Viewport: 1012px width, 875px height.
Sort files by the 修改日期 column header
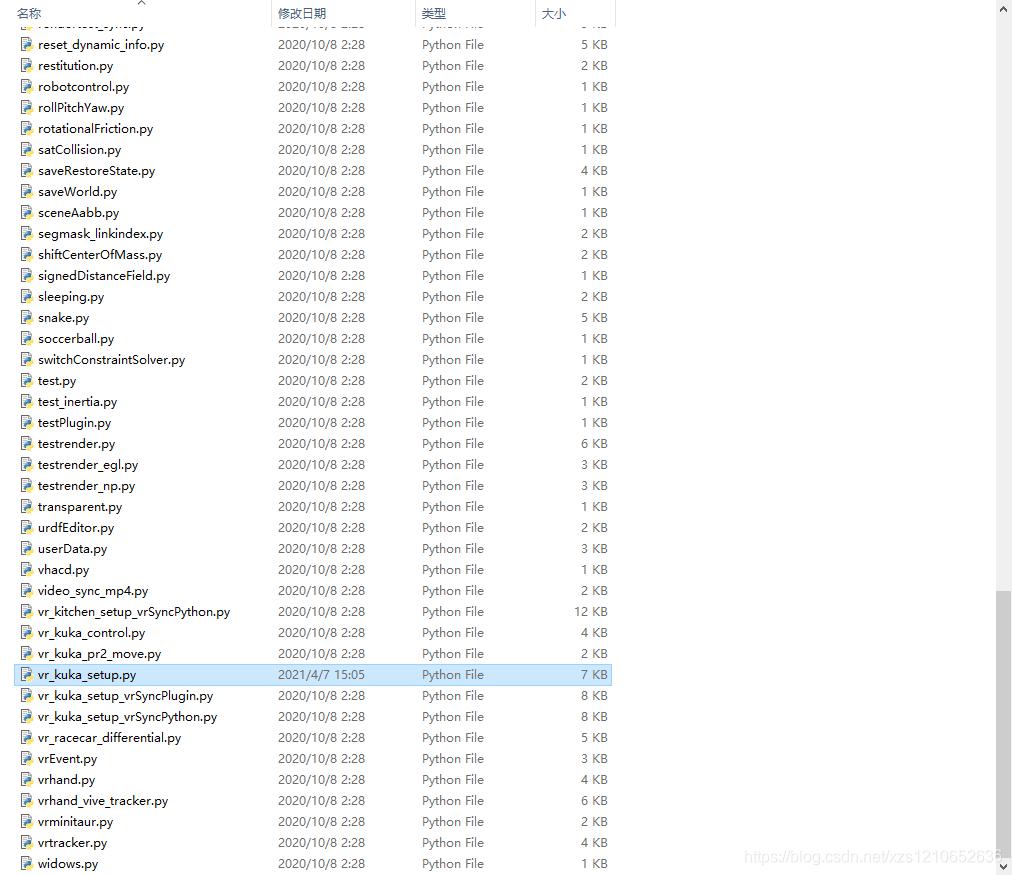302,13
